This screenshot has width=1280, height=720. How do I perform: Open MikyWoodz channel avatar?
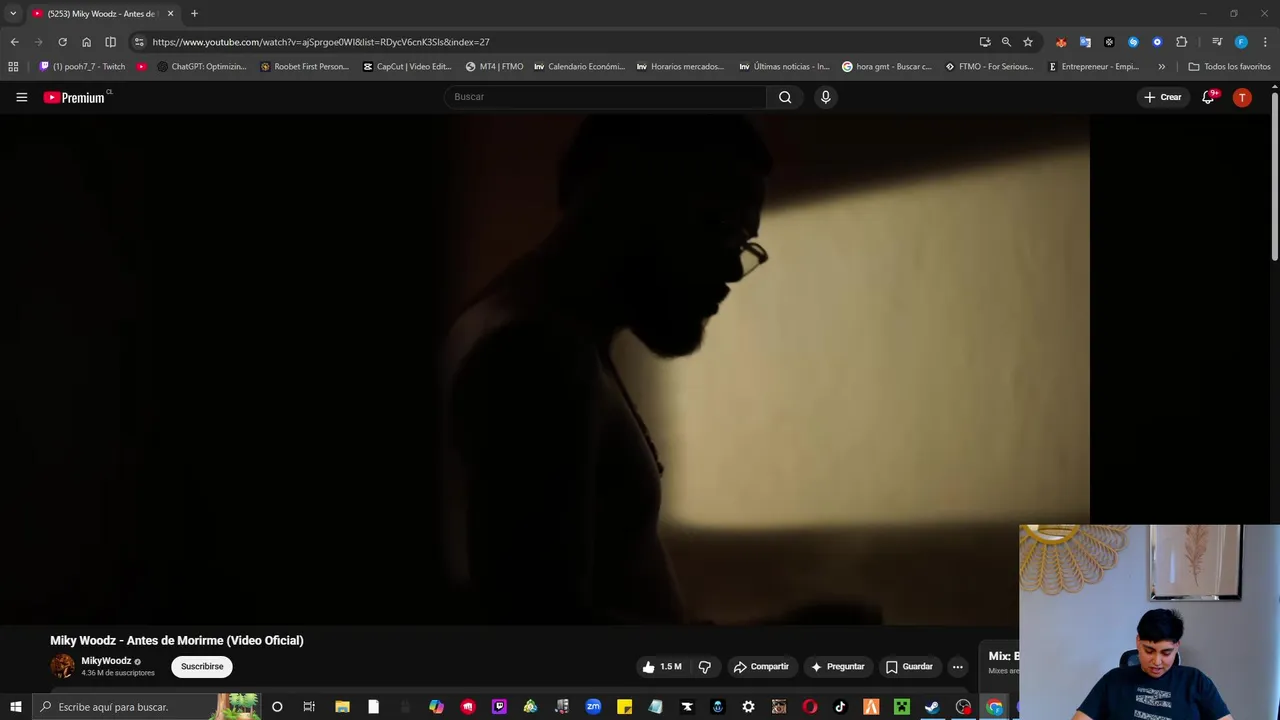pyautogui.click(x=62, y=666)
